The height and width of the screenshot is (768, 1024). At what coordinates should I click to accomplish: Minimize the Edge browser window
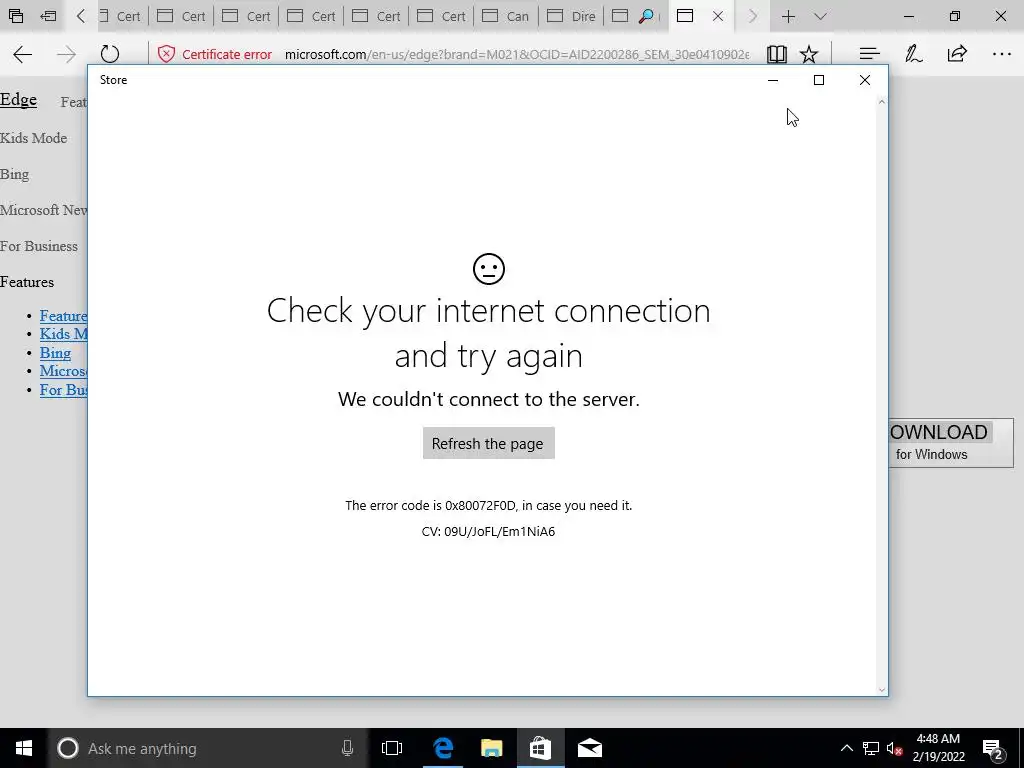909,16
